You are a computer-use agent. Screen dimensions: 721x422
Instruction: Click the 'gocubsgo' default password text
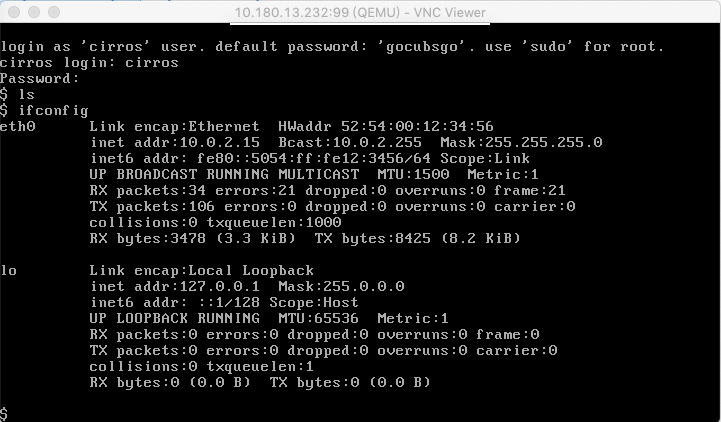pyautogui.click(x=422, y=46)
